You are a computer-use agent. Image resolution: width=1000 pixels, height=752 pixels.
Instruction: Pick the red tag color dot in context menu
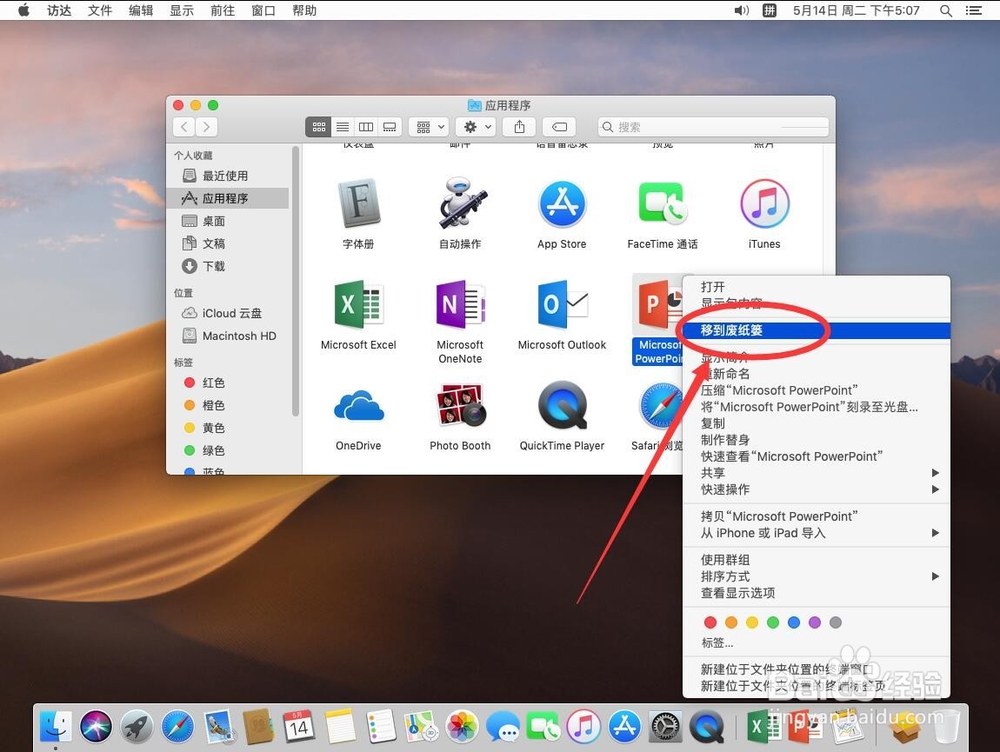pyautogui.click(x=710, y=623)
